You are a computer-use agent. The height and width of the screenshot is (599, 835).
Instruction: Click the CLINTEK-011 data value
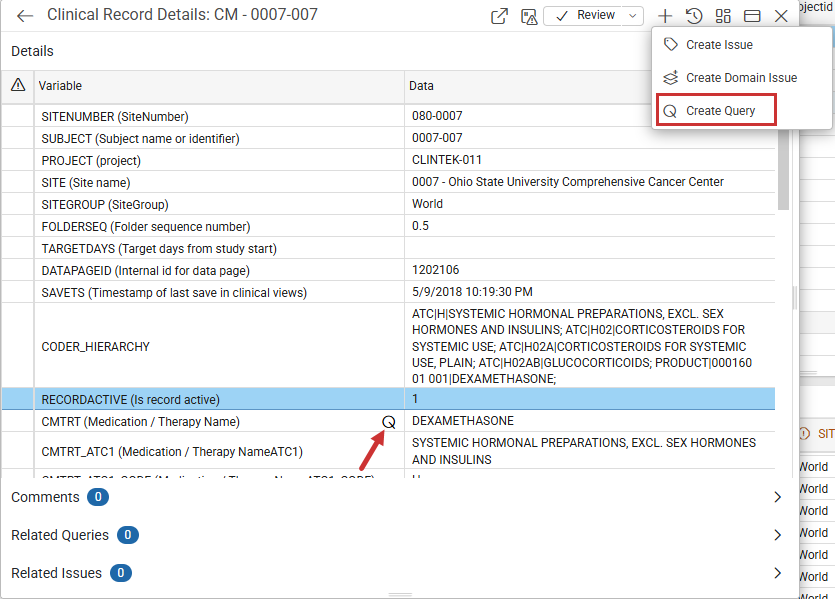point(447,160)
